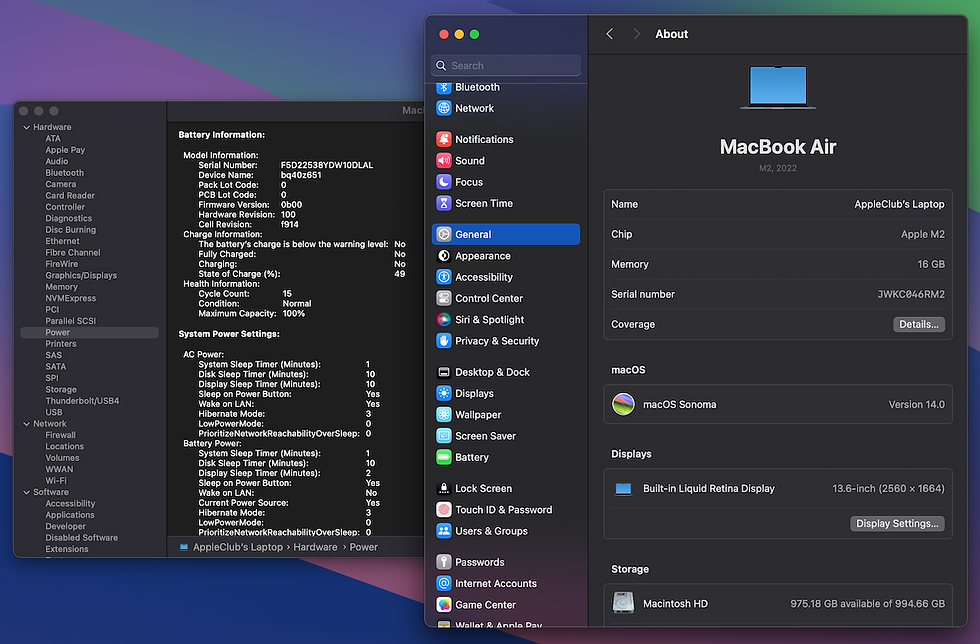
Task: Open Display Settings button
Action: pos(897,523)
